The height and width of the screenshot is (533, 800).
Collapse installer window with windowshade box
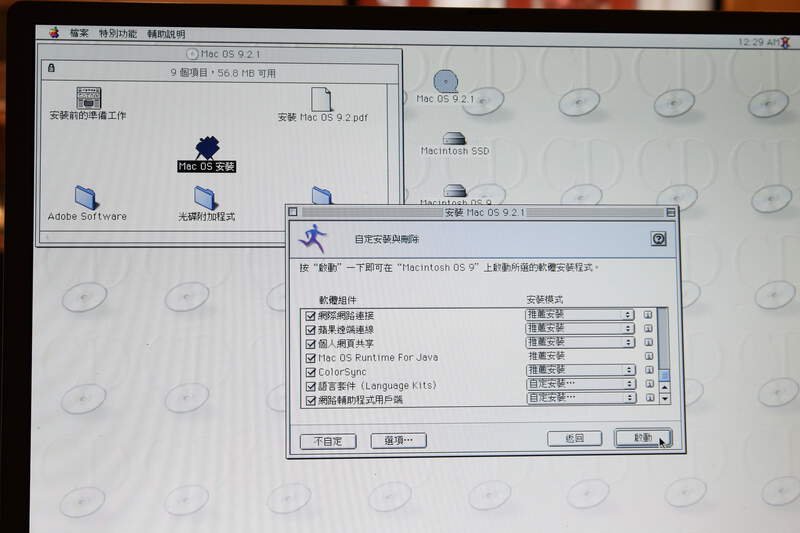pos(670,212)
